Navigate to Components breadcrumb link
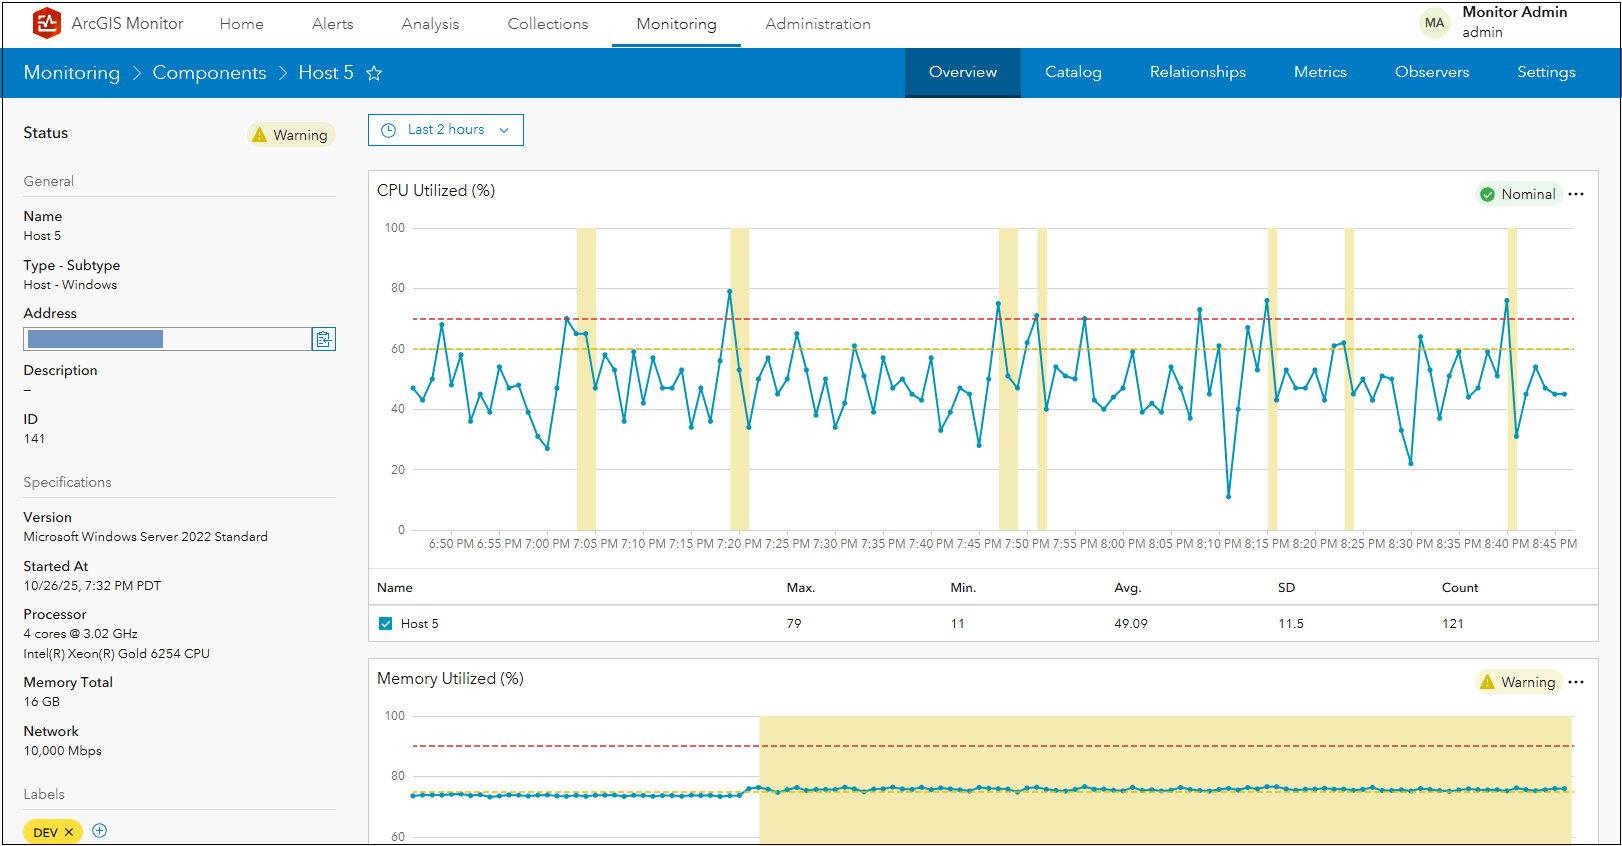The height and width of the screenshot is (846, 1622). coord(209,73)
